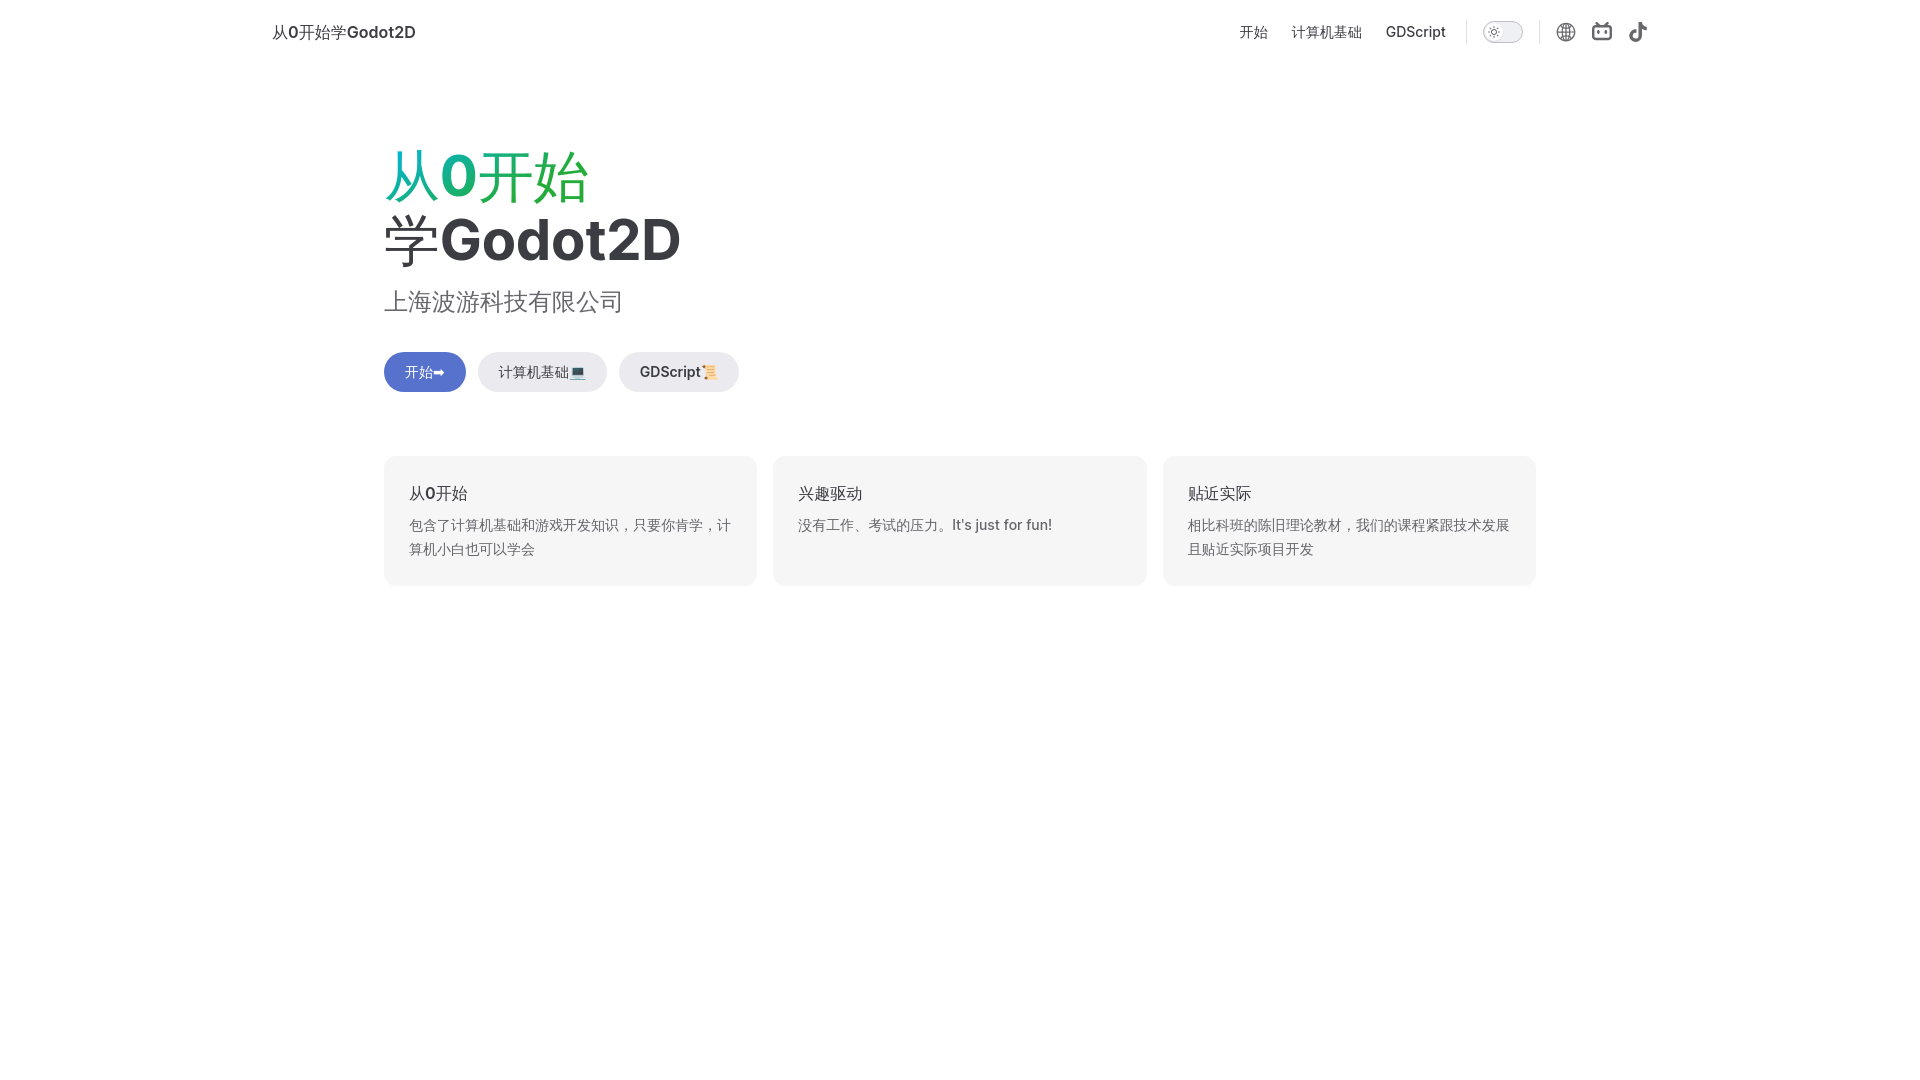The width and height of the screenshot is (1920, 1080).
Task: Click the large 学Godot2D heading
Action: coord(532,240)
